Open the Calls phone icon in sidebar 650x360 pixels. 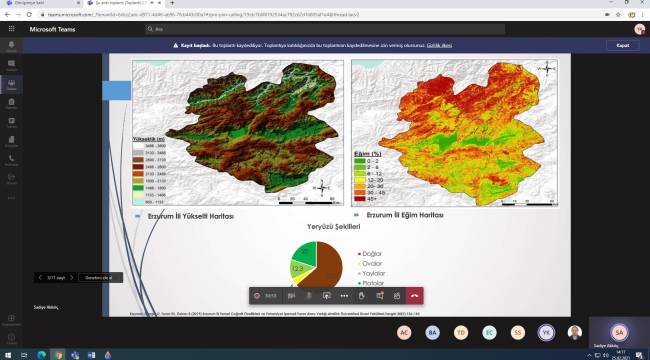(x=11, y=160)
